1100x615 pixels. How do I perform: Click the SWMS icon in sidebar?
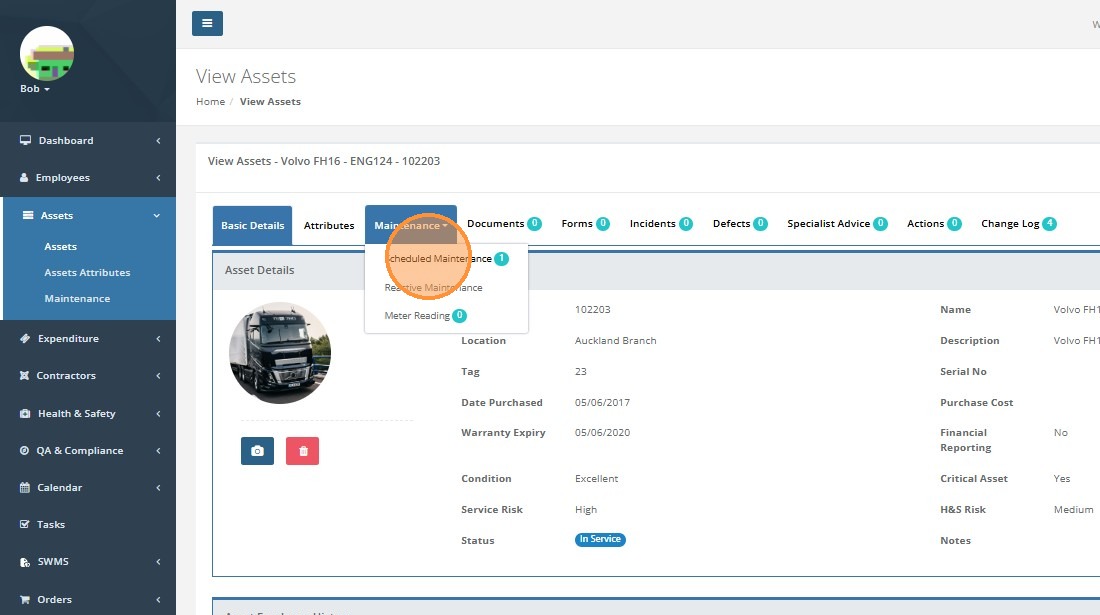(x=25, y=562)
